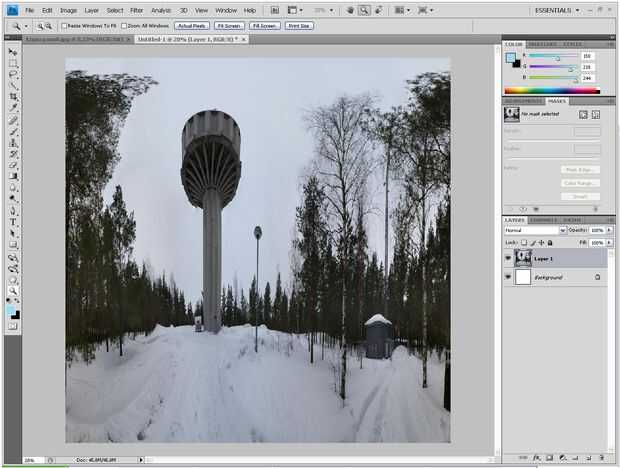Select the Eyedropper tool
Viewport: 620px width, 468px height.
point(13,108)
